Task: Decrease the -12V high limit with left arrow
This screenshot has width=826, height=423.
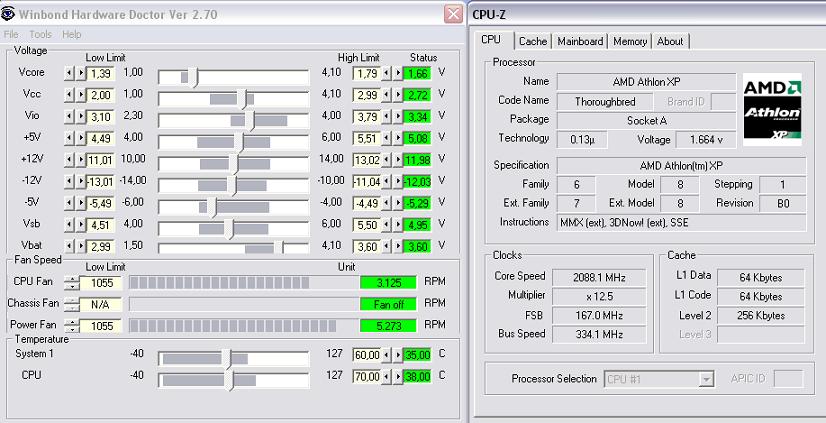Action: pyautogui.click(x=386, y=182)
